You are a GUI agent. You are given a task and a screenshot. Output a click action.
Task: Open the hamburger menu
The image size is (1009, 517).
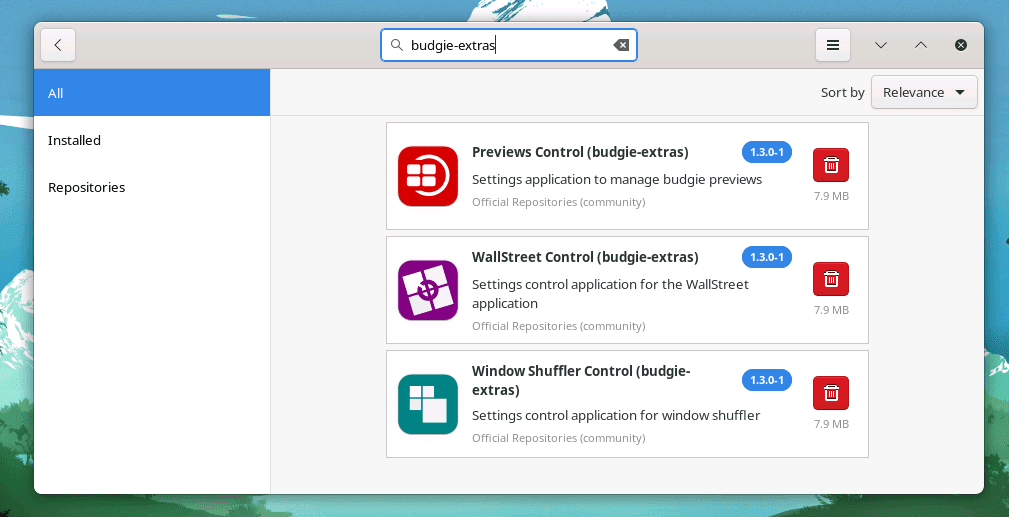(833, 45)
